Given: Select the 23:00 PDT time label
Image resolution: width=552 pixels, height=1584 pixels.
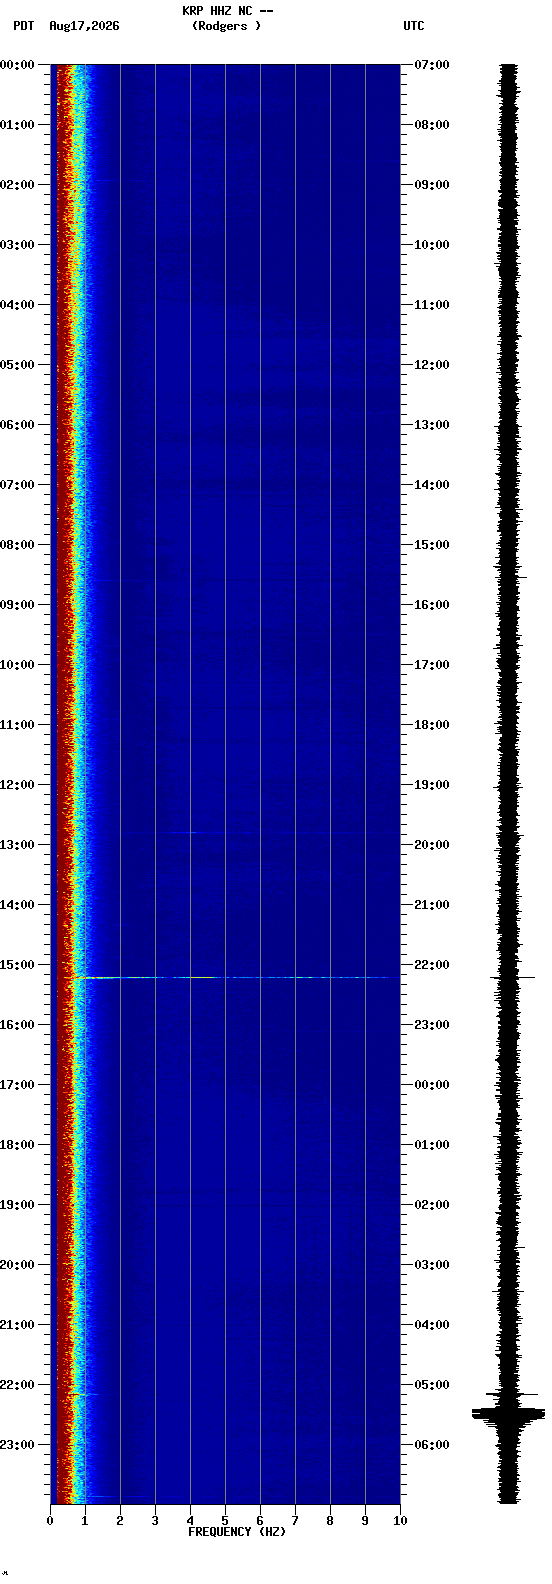Looking at the screenshot, I should (x=17, y=1445).
